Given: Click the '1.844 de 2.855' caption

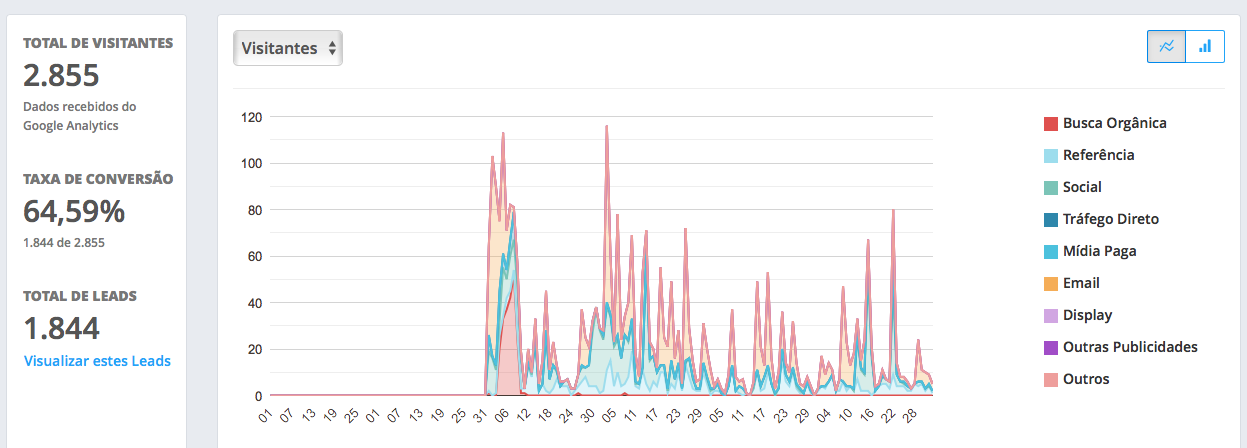Looking at the screenshot, I should coord(64,242).
